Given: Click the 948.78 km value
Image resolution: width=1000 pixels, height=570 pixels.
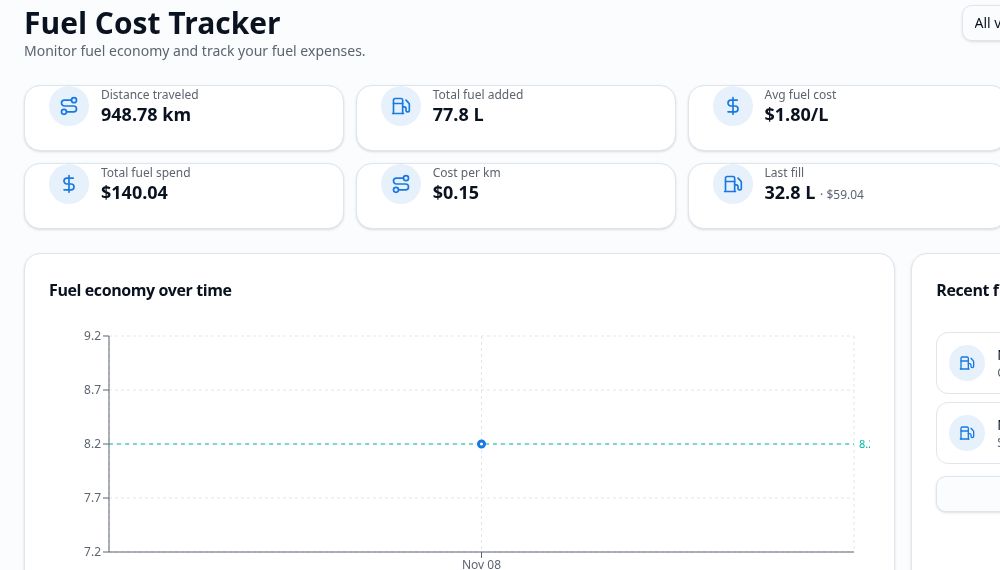Looking at the screenshot, I should [x=145, y=115].
